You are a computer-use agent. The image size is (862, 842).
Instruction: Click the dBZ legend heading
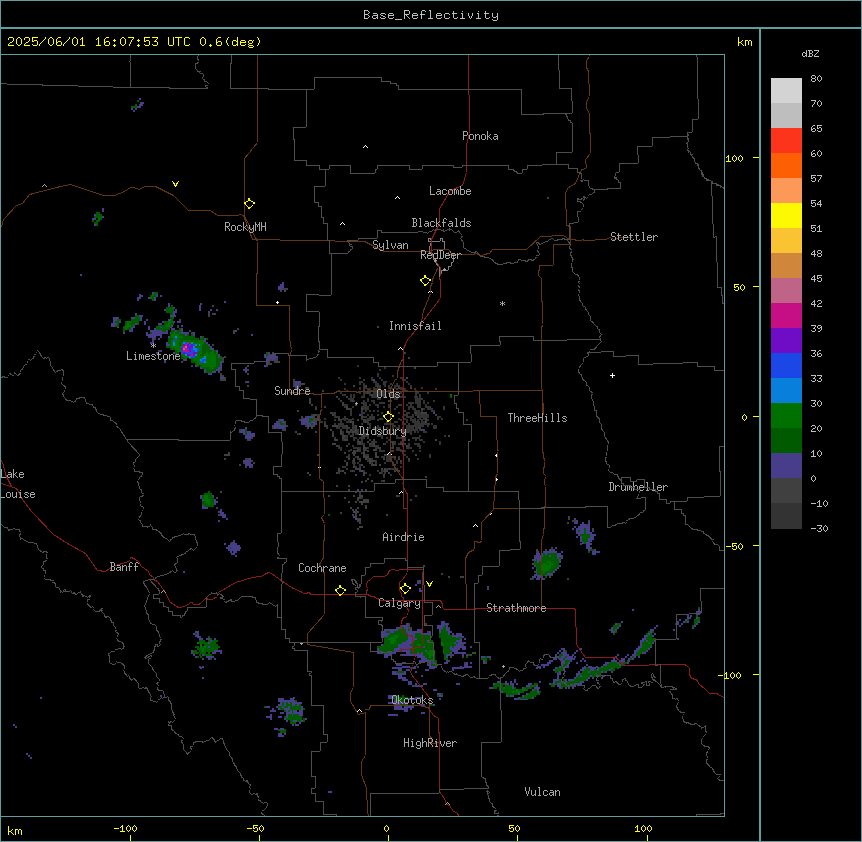tap(810, 53)
